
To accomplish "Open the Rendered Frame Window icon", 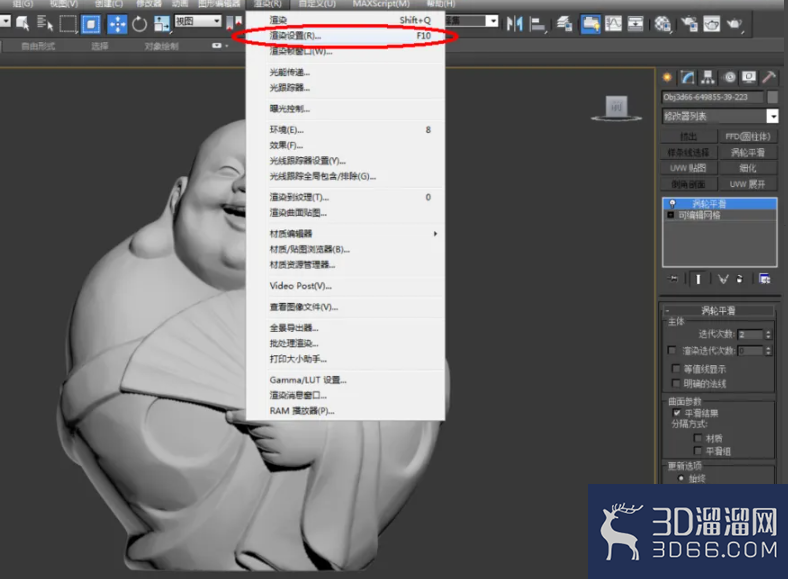I will pyautogui.click(x=712, y=24).
